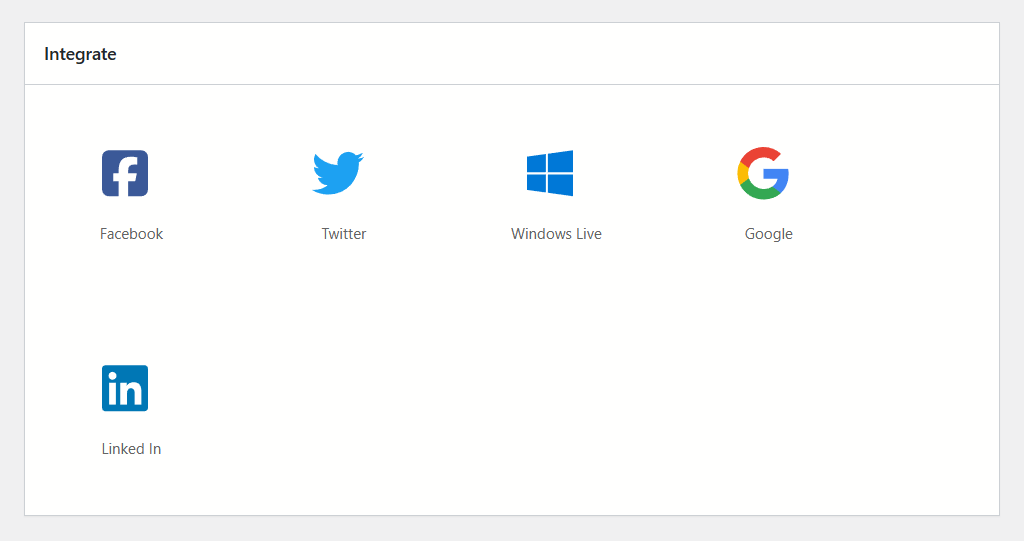Open the Windows Live logo icon

(549, 173)
